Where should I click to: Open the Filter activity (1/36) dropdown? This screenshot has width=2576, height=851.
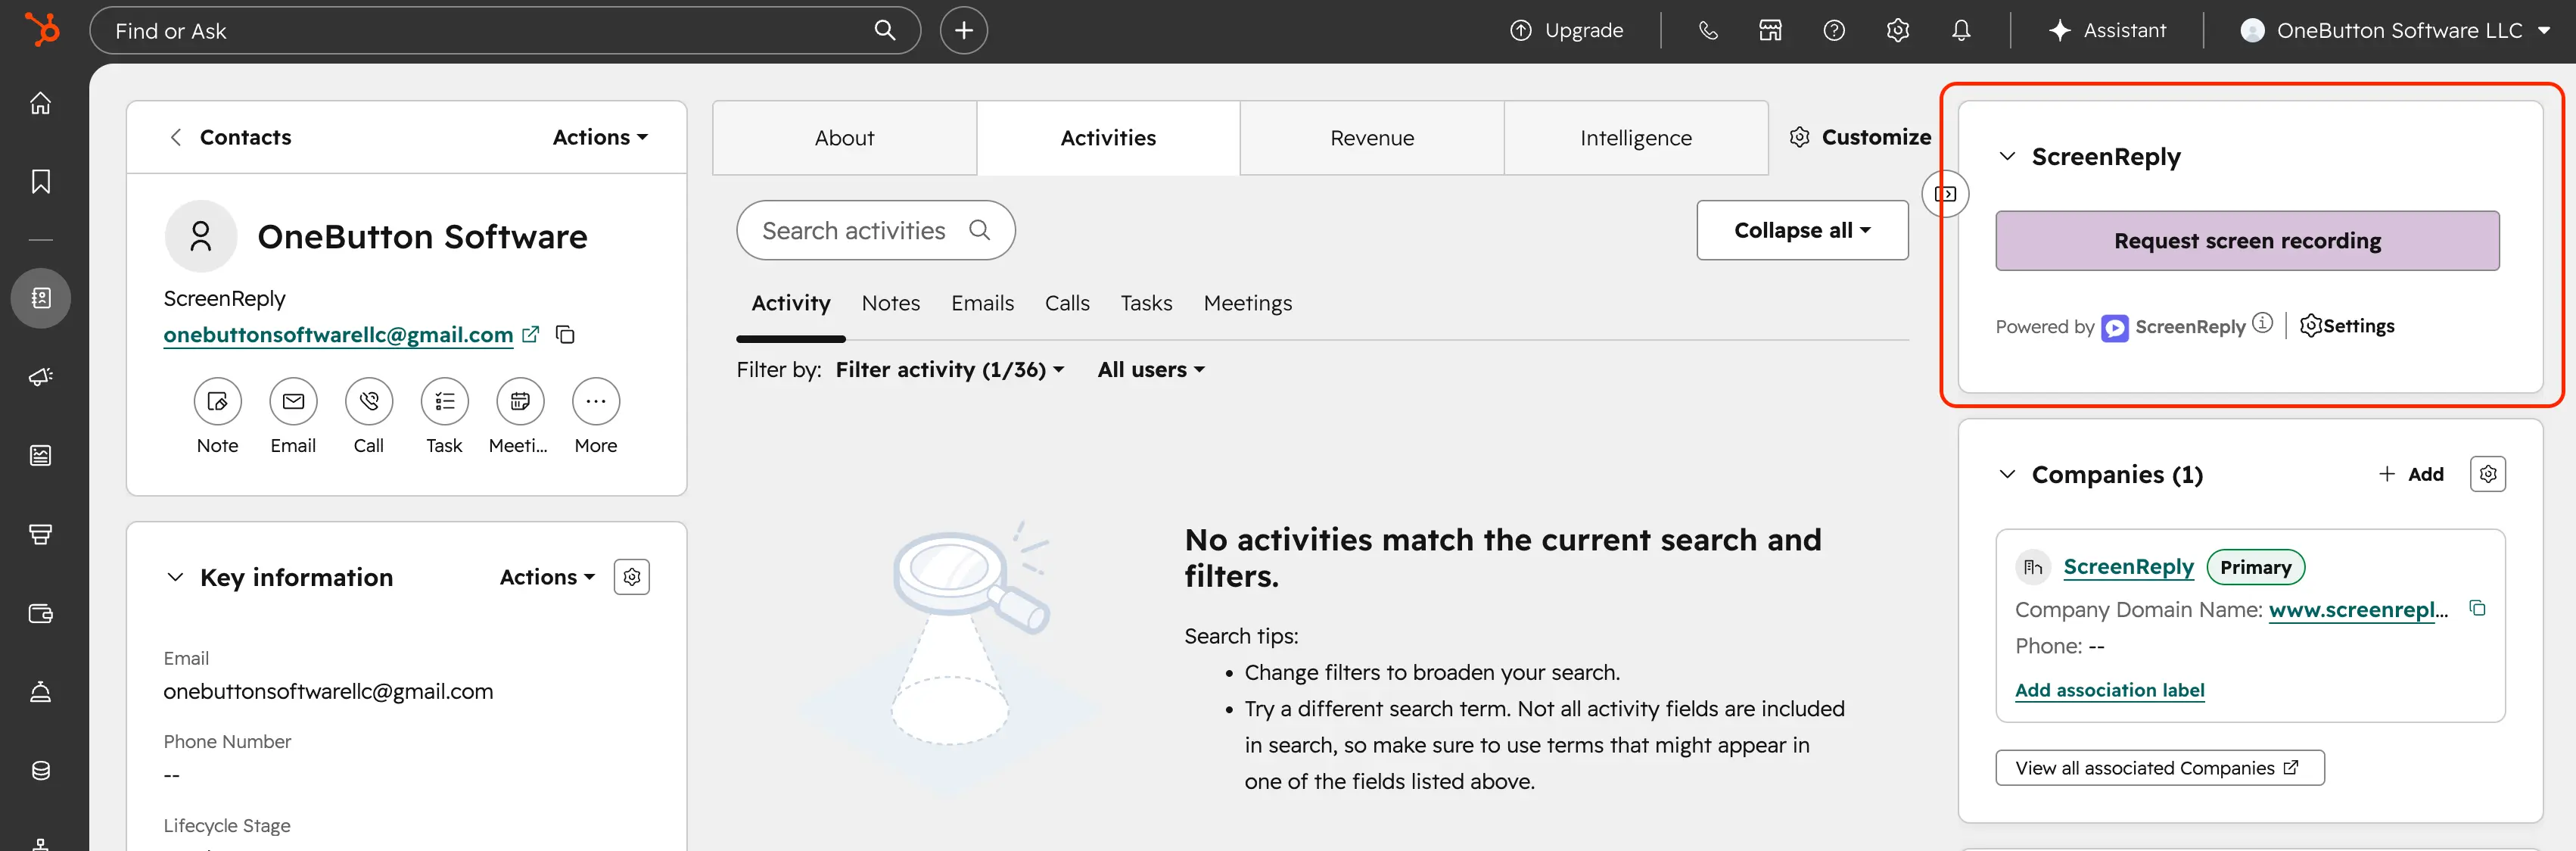tap(950, 370)
